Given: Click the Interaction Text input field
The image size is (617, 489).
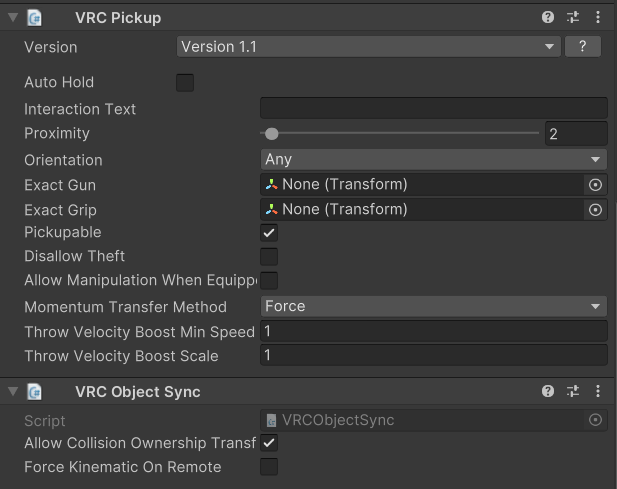Looking at the screenshot, I should pos(433,109).
